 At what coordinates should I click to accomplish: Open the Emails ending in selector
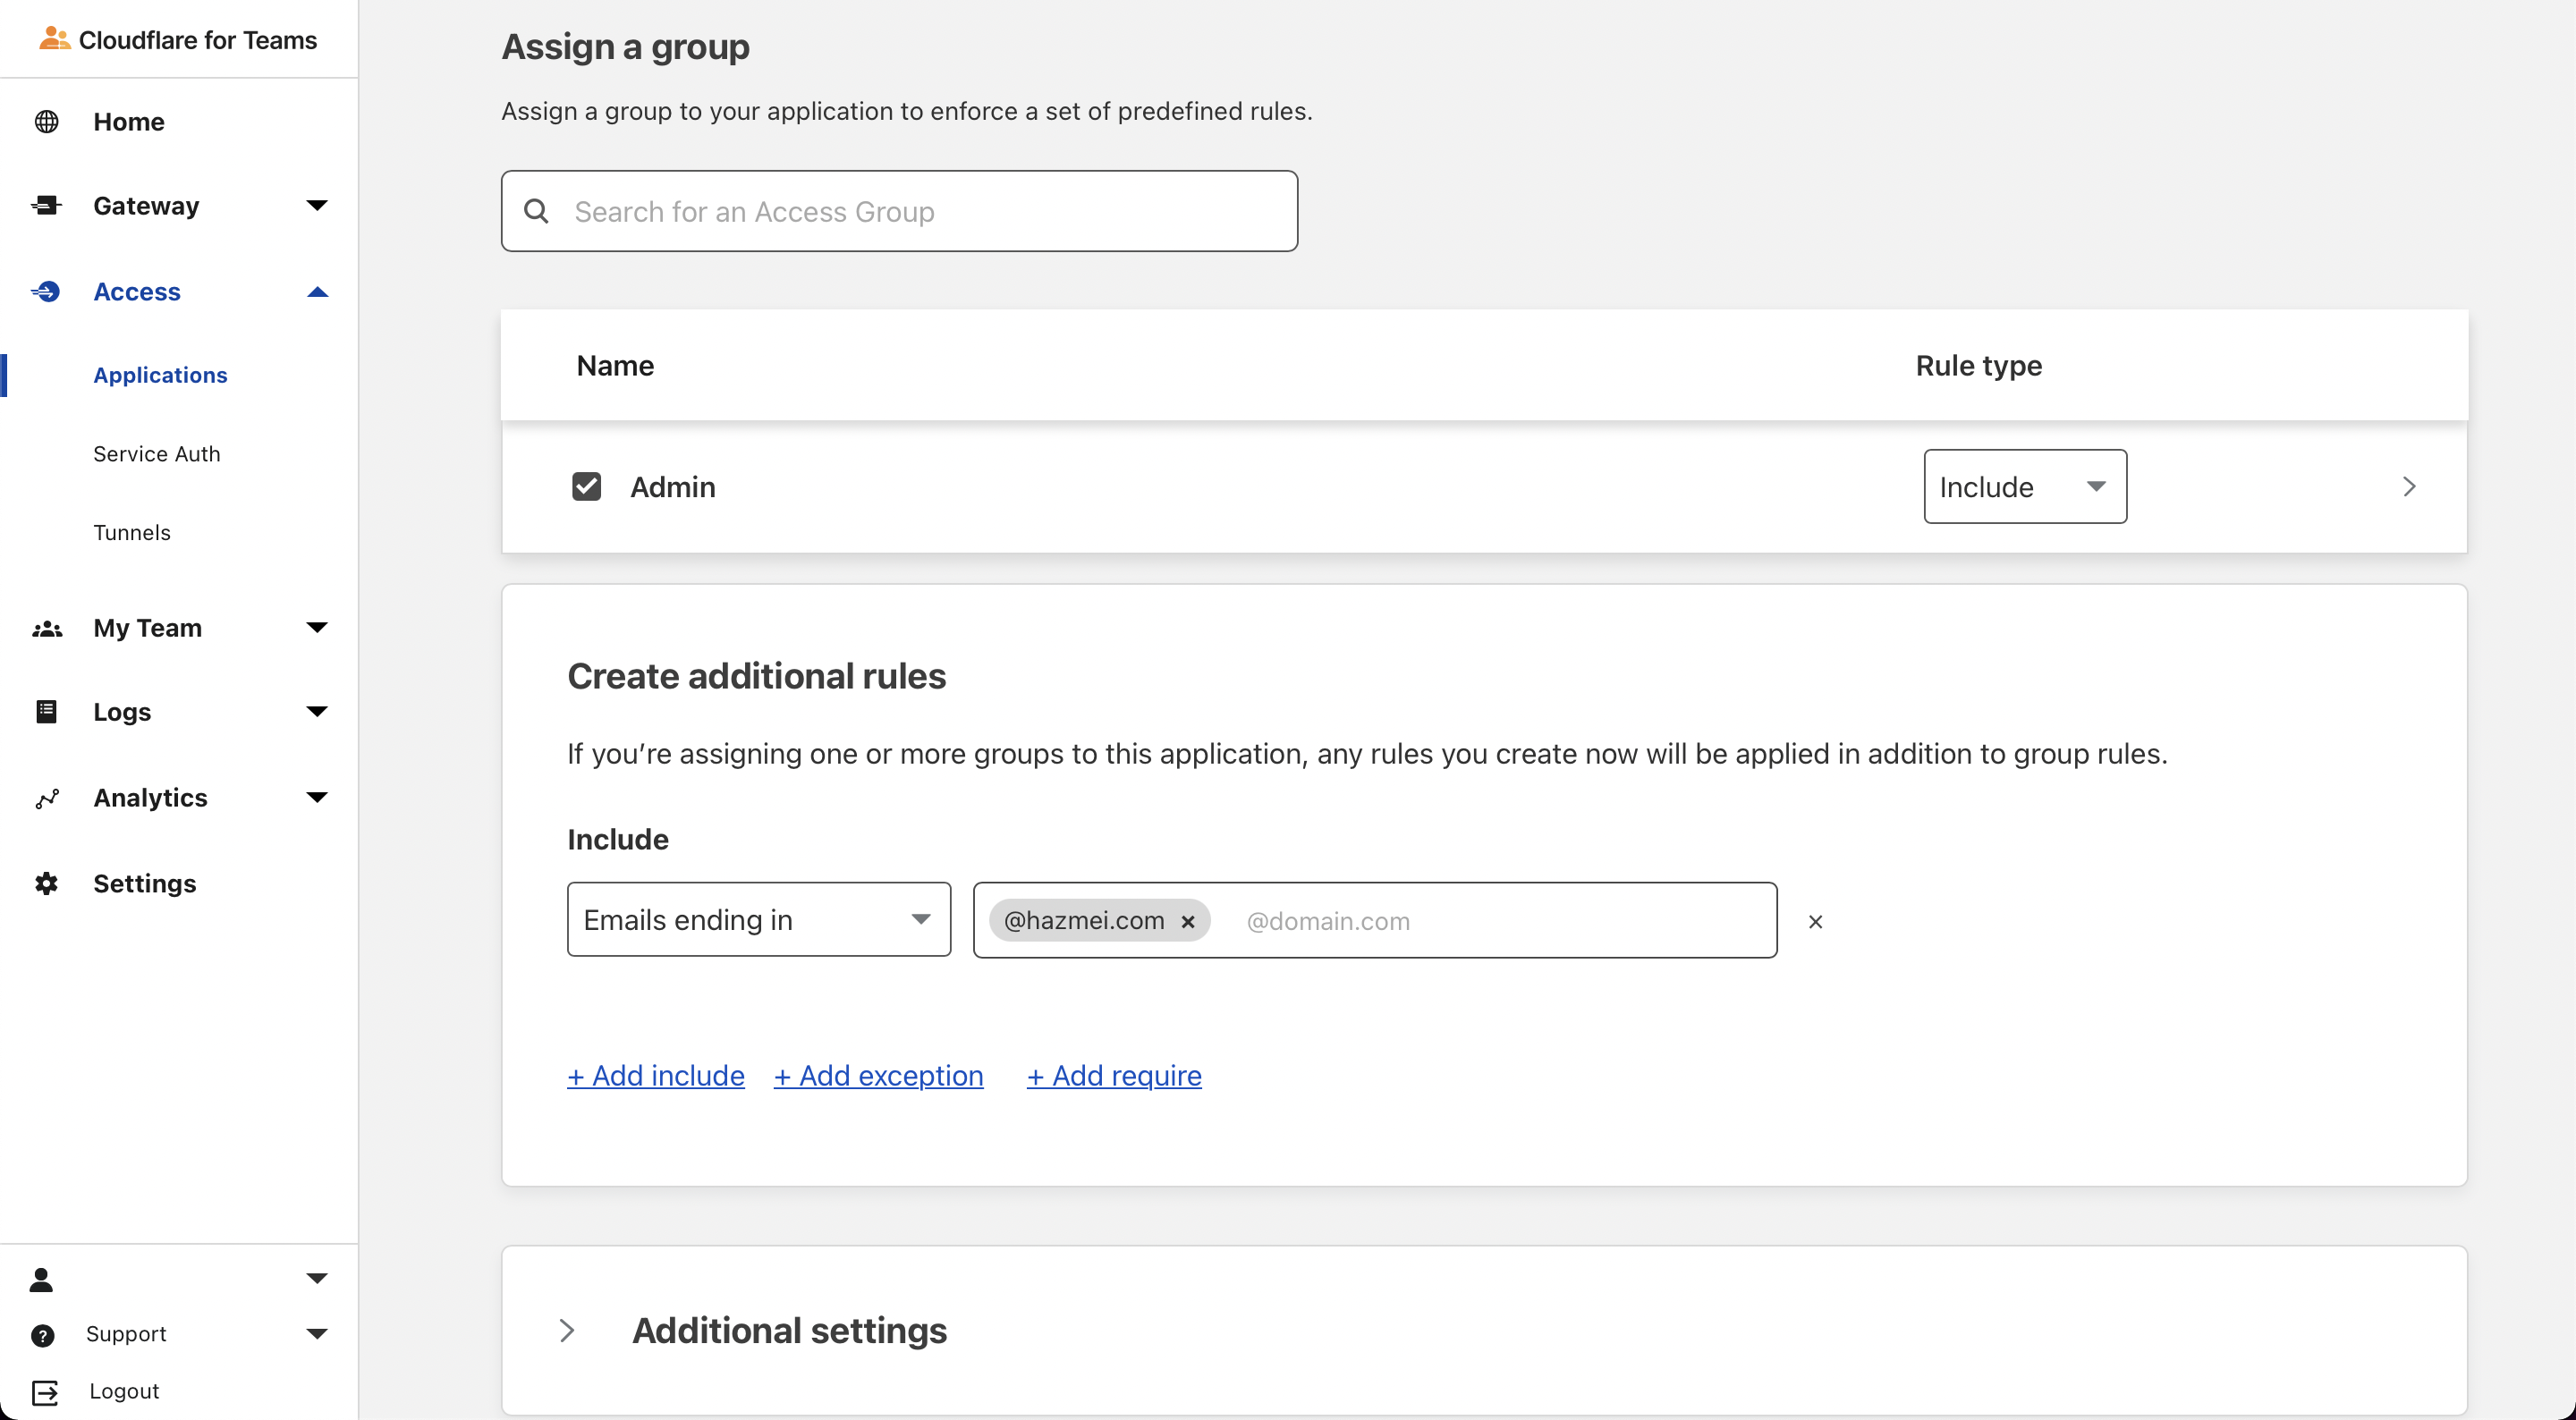(758, 920)
